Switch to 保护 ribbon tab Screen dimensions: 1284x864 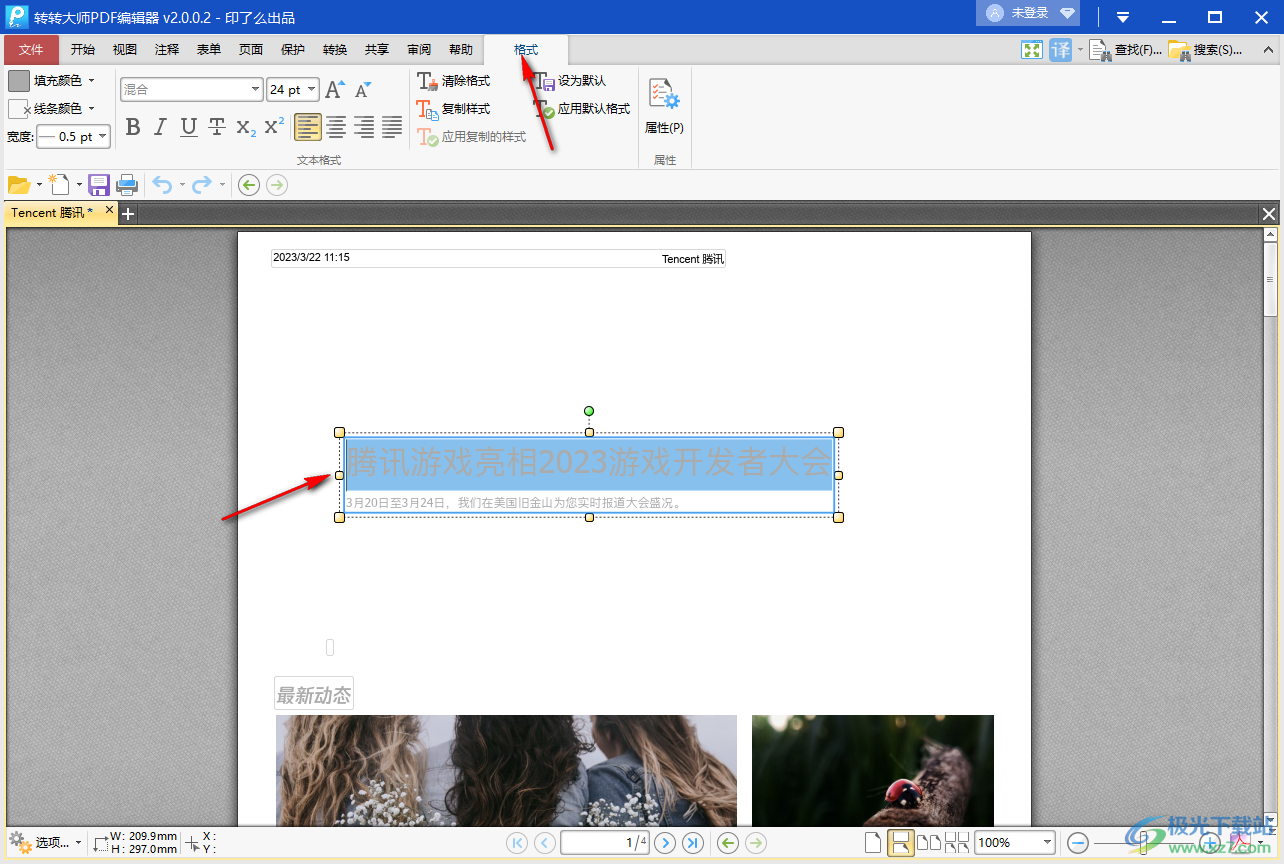coord(293,49)
